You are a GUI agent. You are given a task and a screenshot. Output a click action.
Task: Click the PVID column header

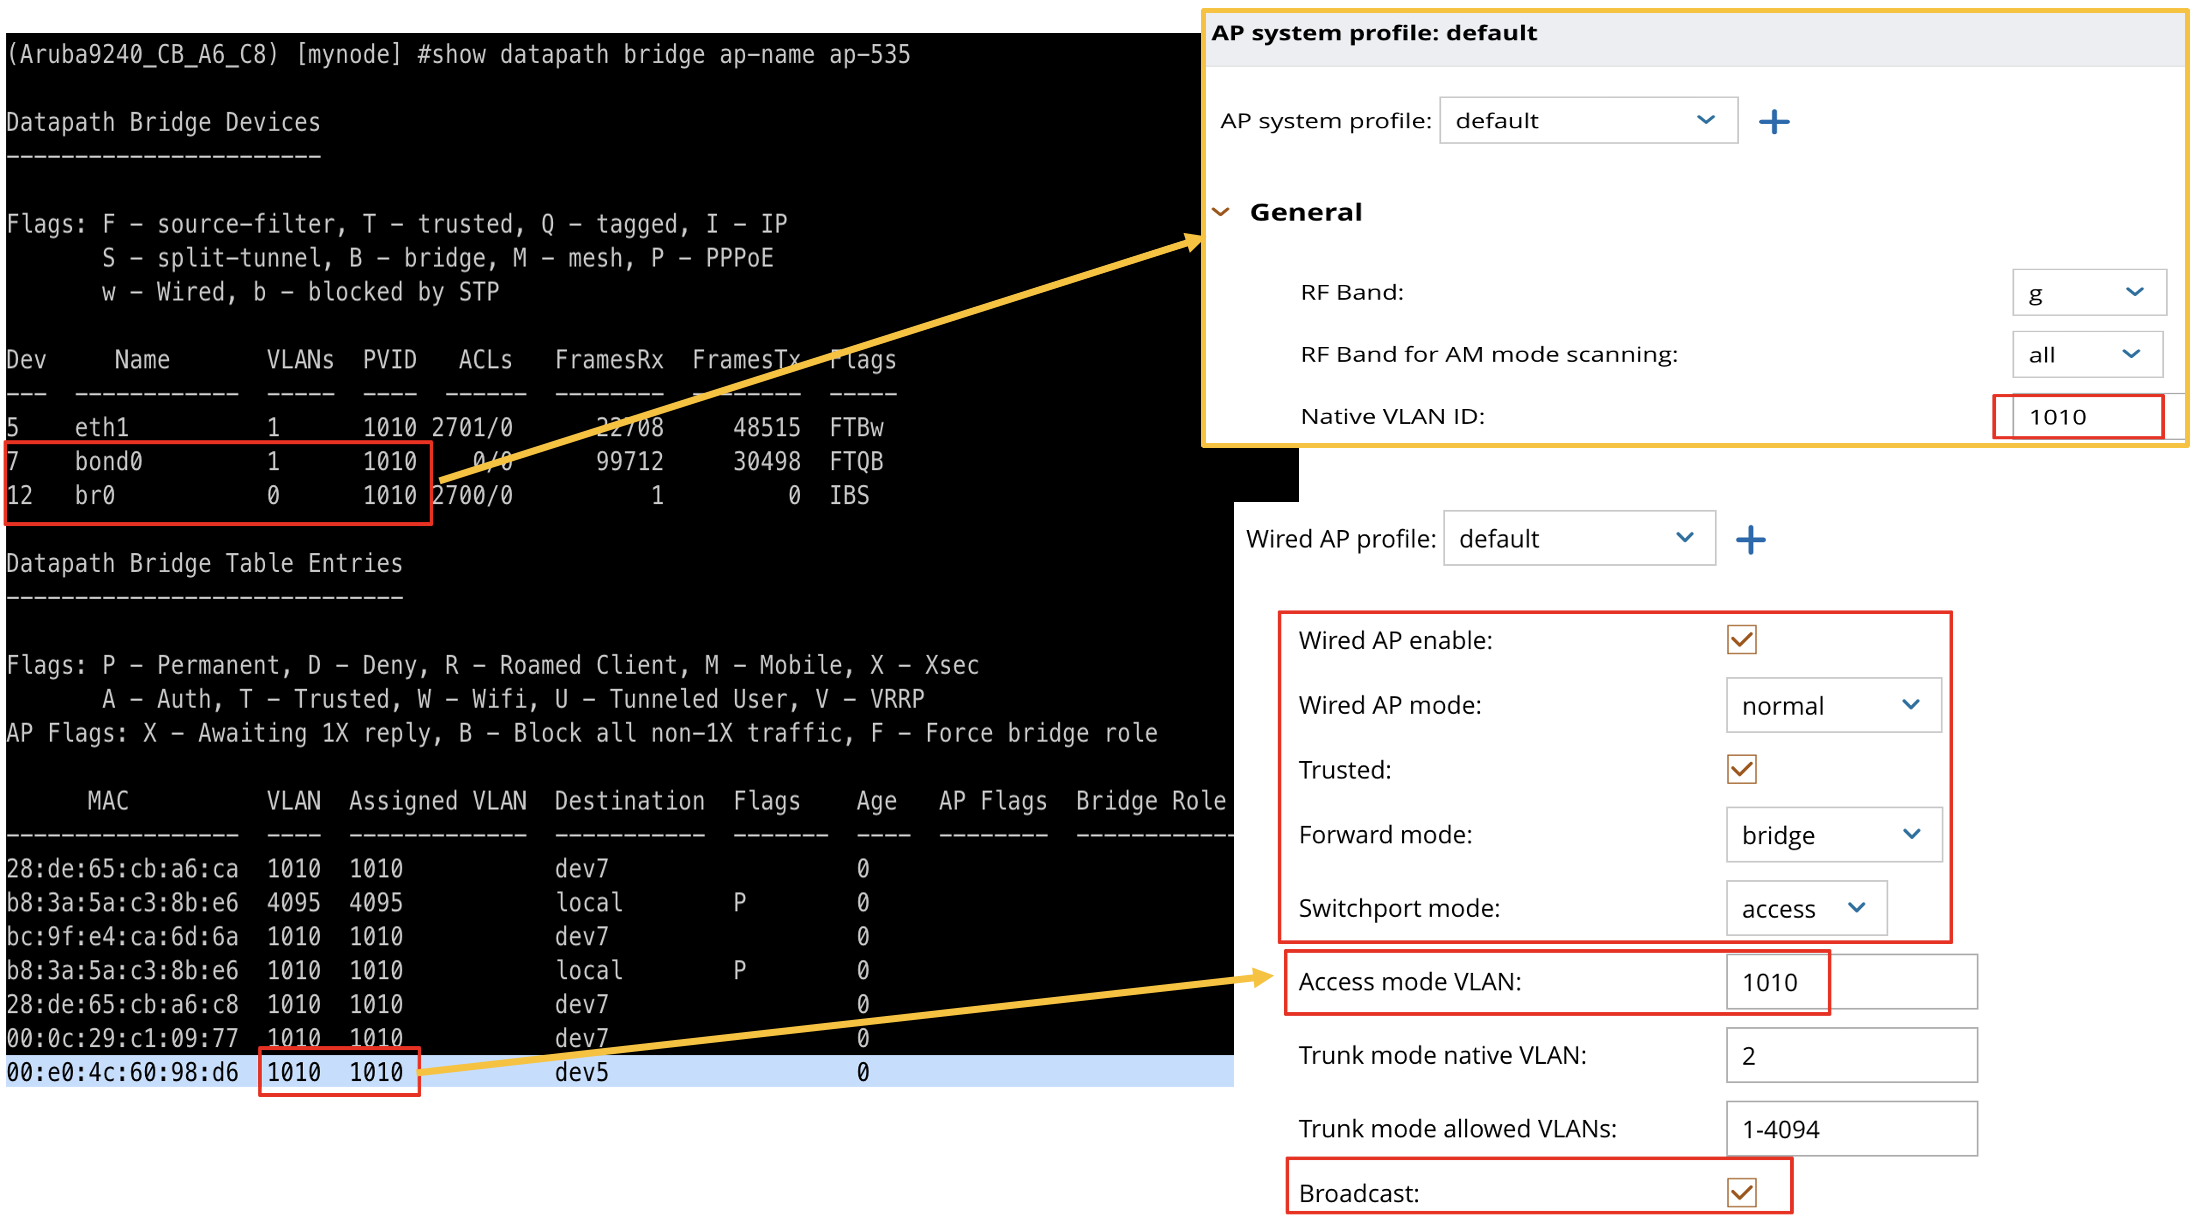point(390,360)
